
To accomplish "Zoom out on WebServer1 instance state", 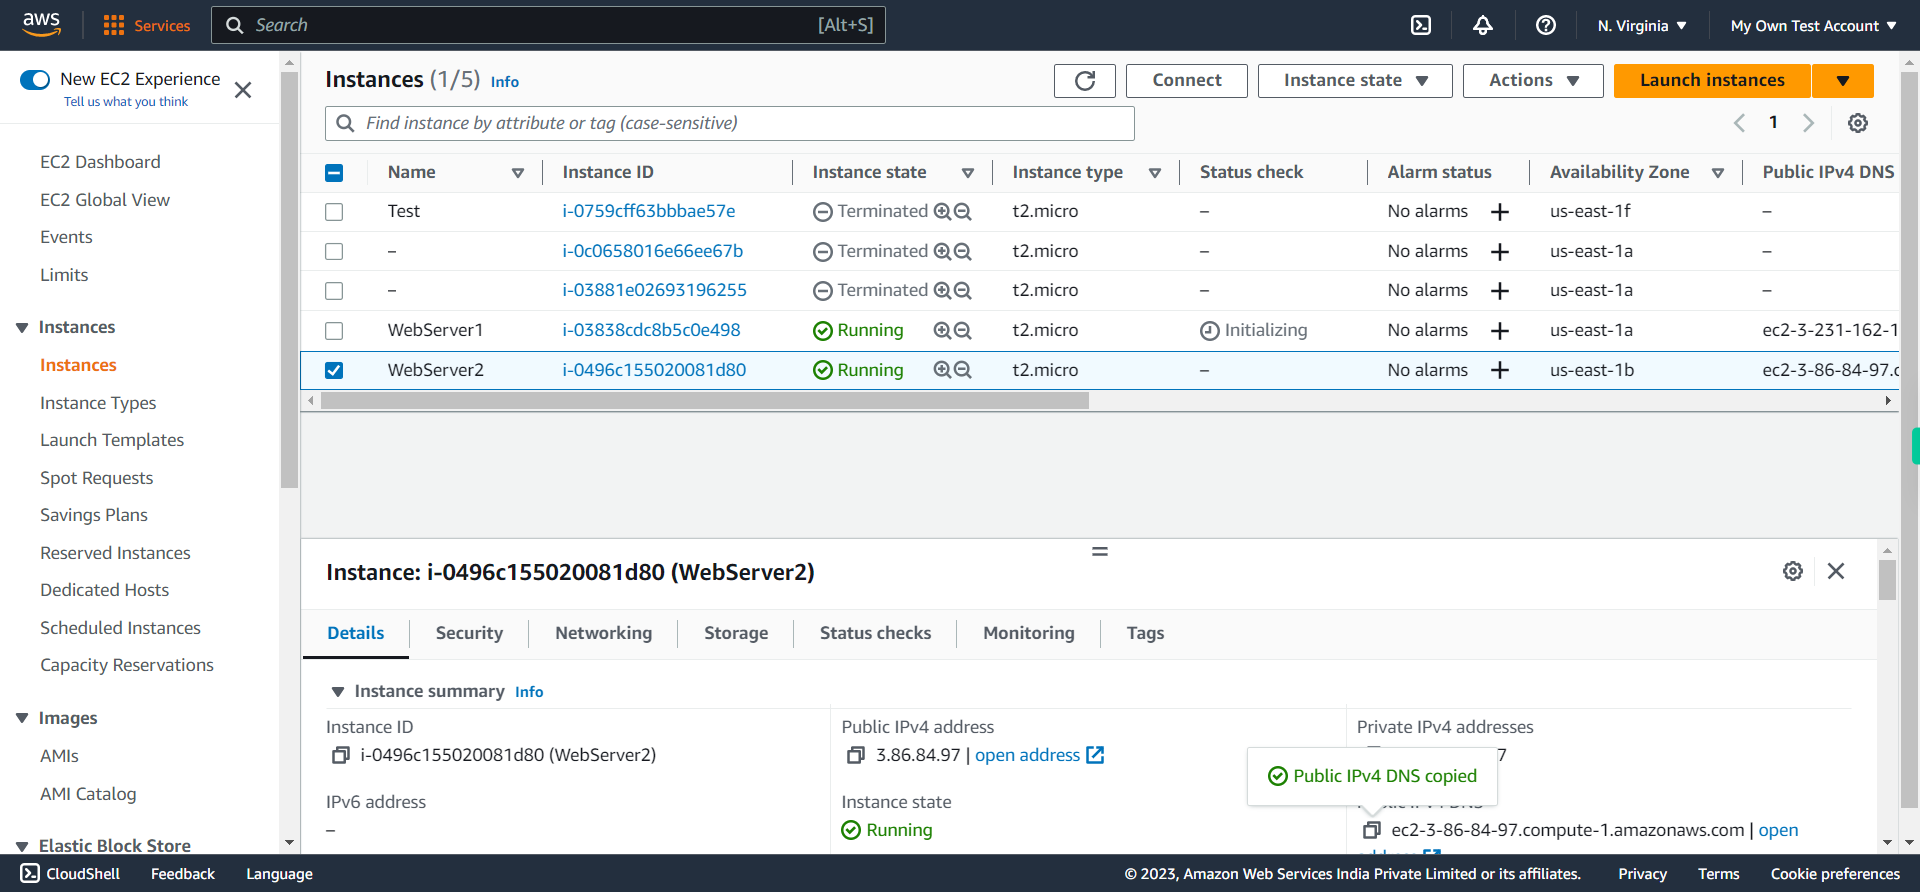I will pyautogui.click(x=962, y=330).
